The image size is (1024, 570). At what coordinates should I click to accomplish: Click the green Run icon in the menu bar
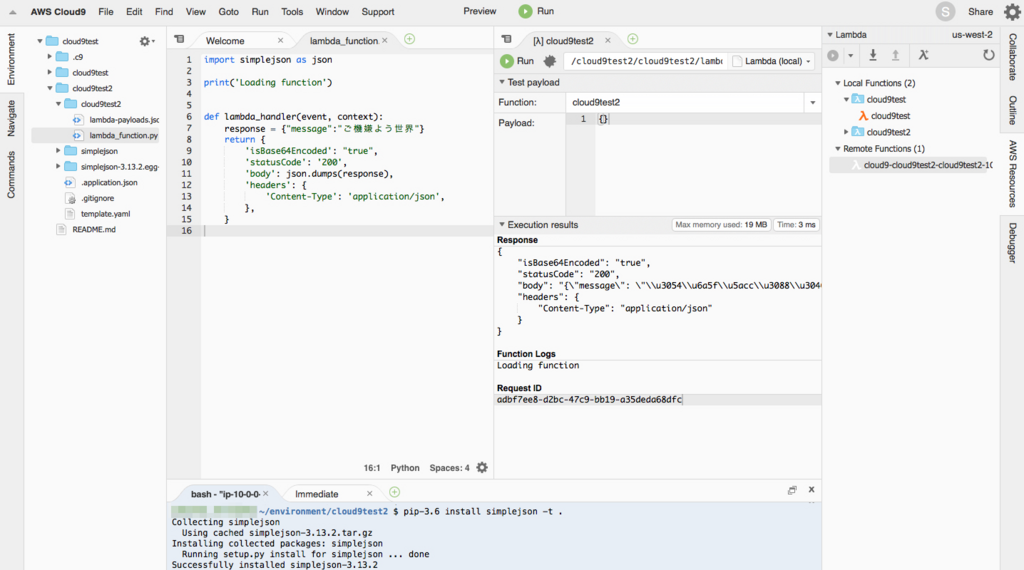[x=525, y=11]
